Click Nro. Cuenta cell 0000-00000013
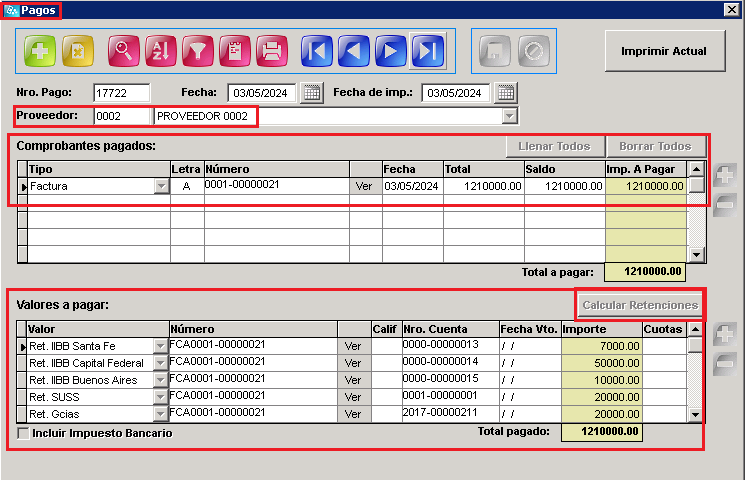This screenshot has height=480, width=745. [450, 346]
